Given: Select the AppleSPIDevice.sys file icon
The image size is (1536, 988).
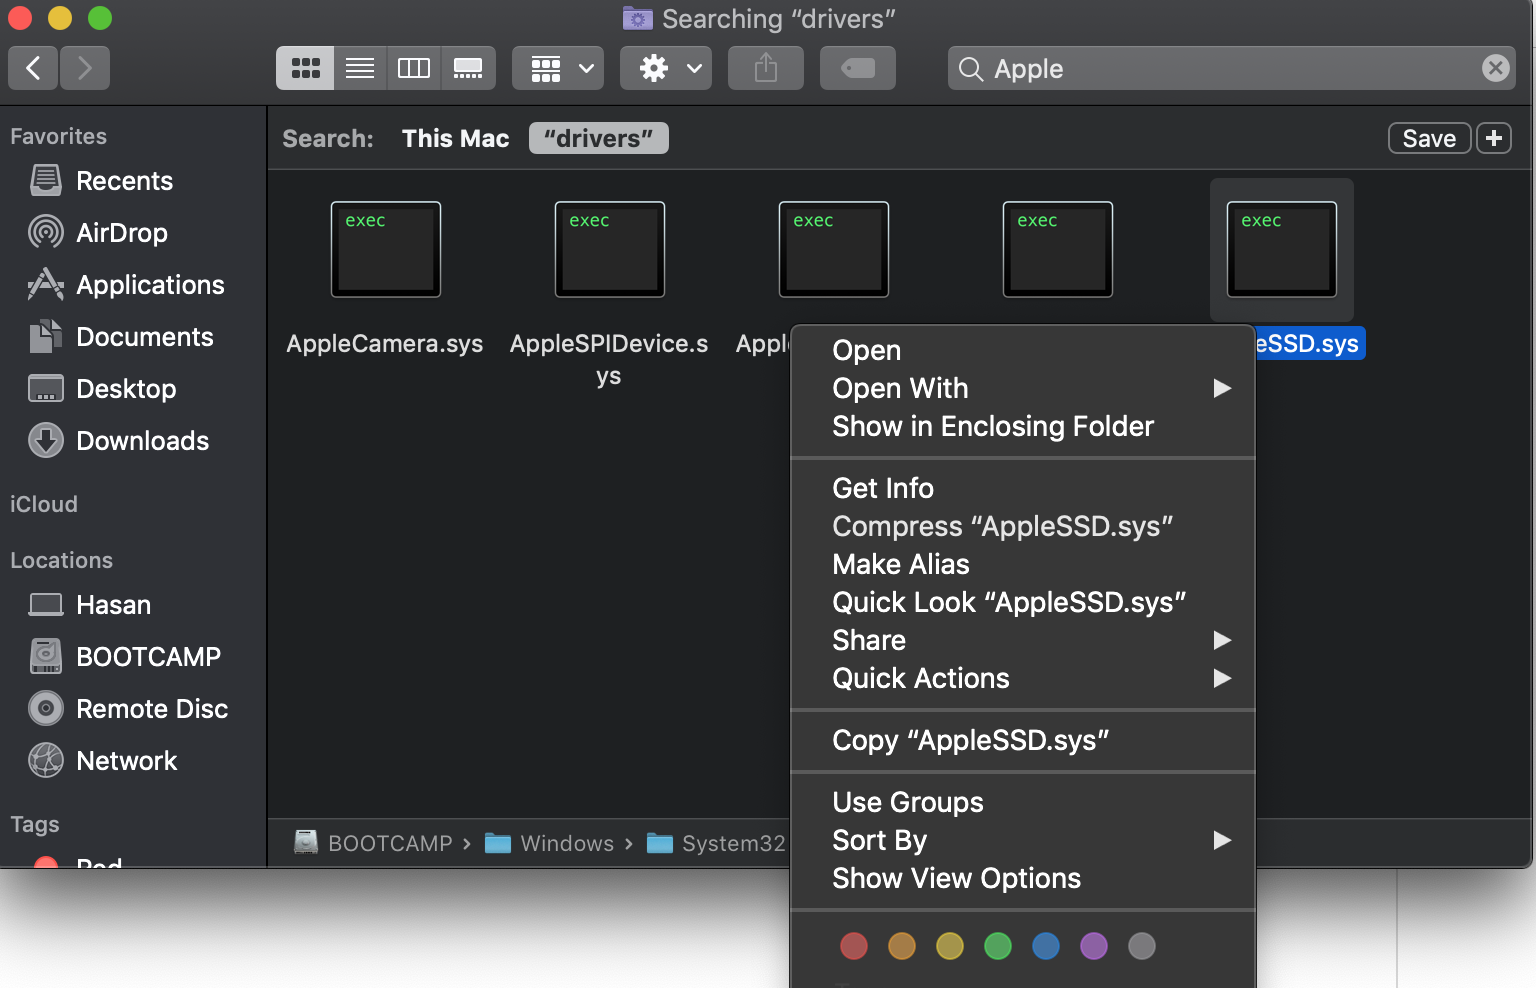Looking at the screenshot, I should click(x=610, y=249).
